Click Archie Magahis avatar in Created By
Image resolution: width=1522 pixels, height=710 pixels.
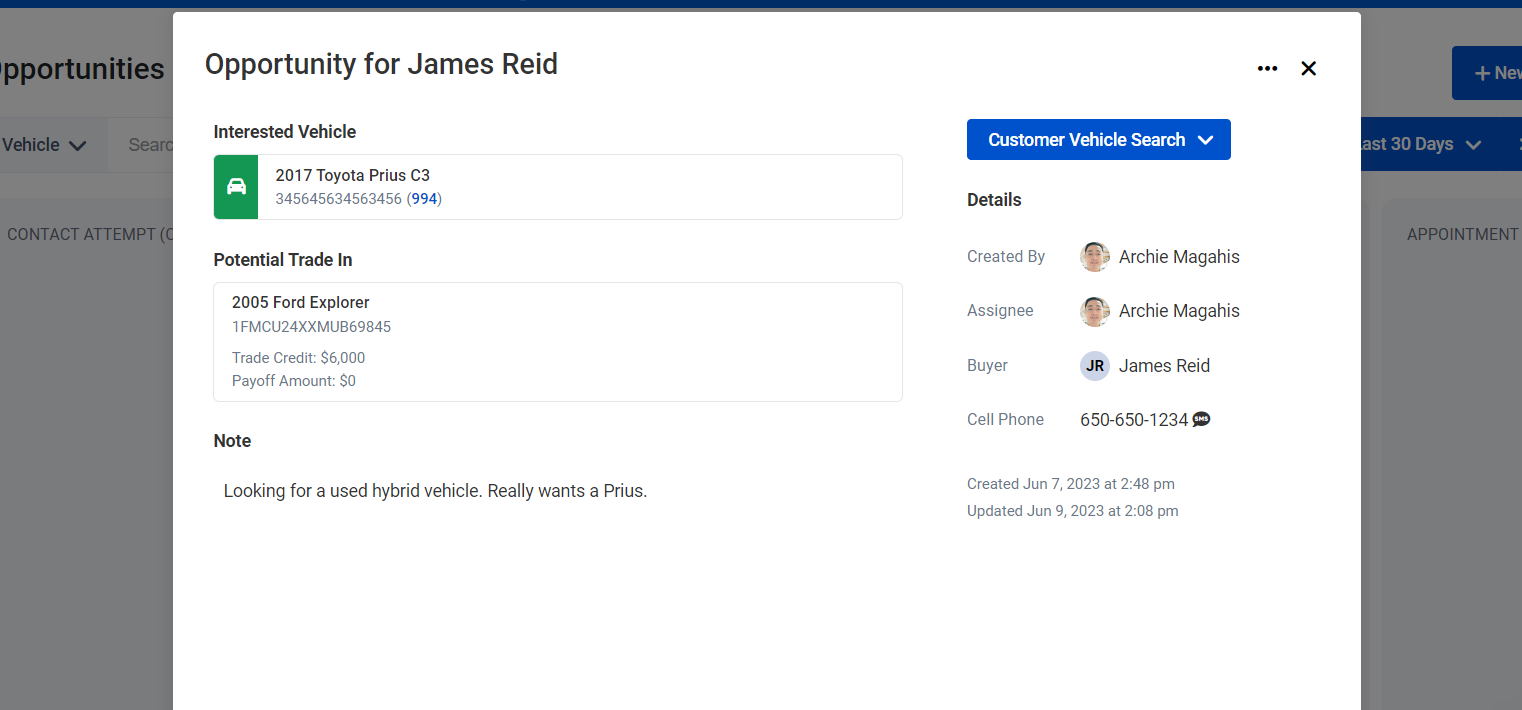(x=1095, y=257)
